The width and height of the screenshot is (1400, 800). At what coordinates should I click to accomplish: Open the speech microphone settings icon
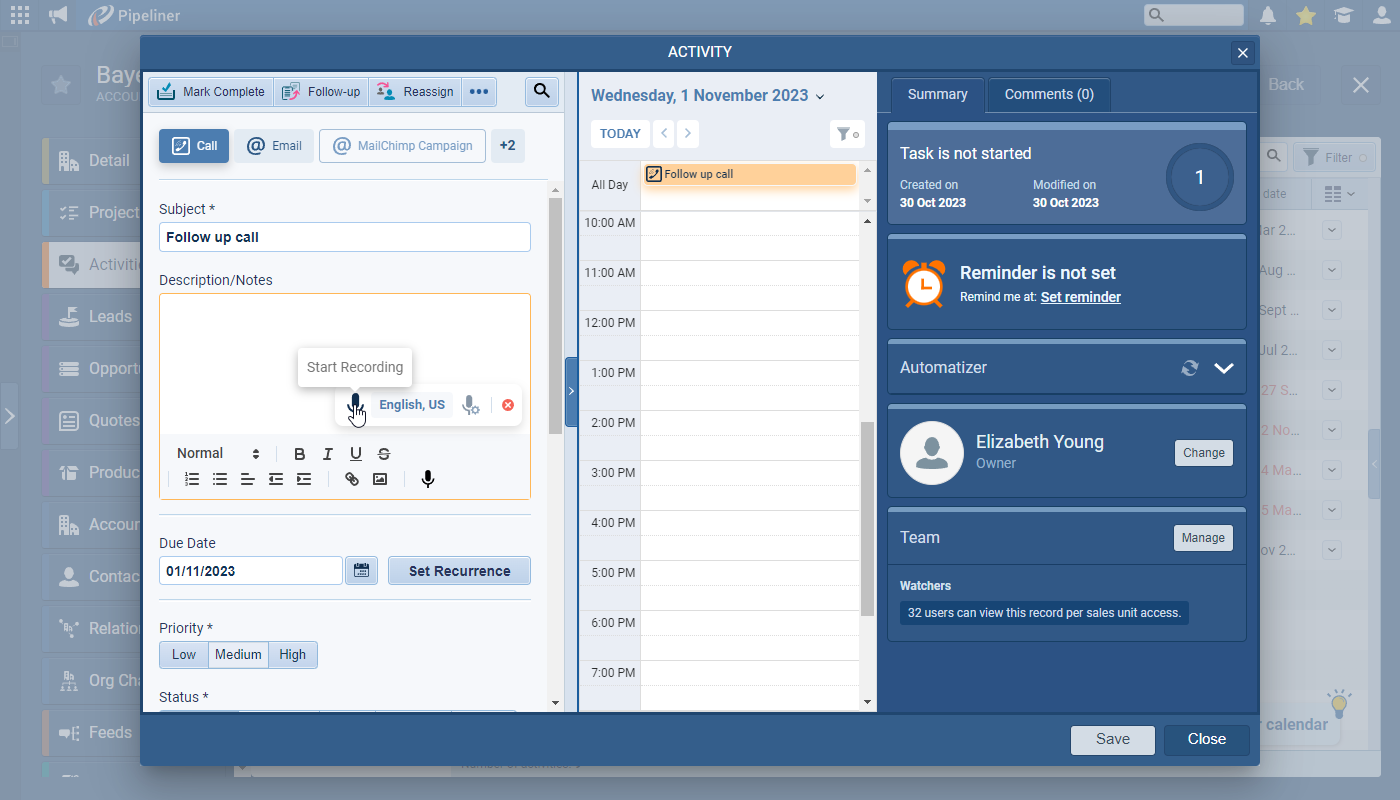pyautogui.click(x=470, y=405)
